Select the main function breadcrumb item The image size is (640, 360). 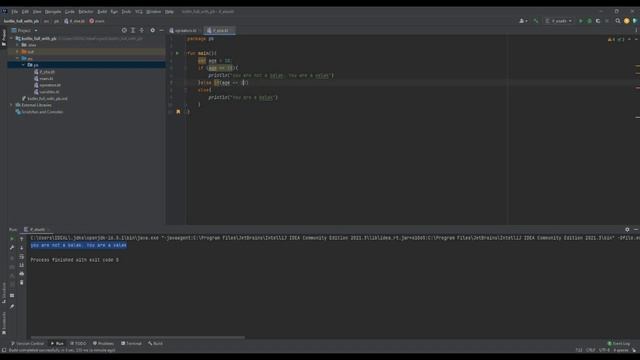point(97,21)
